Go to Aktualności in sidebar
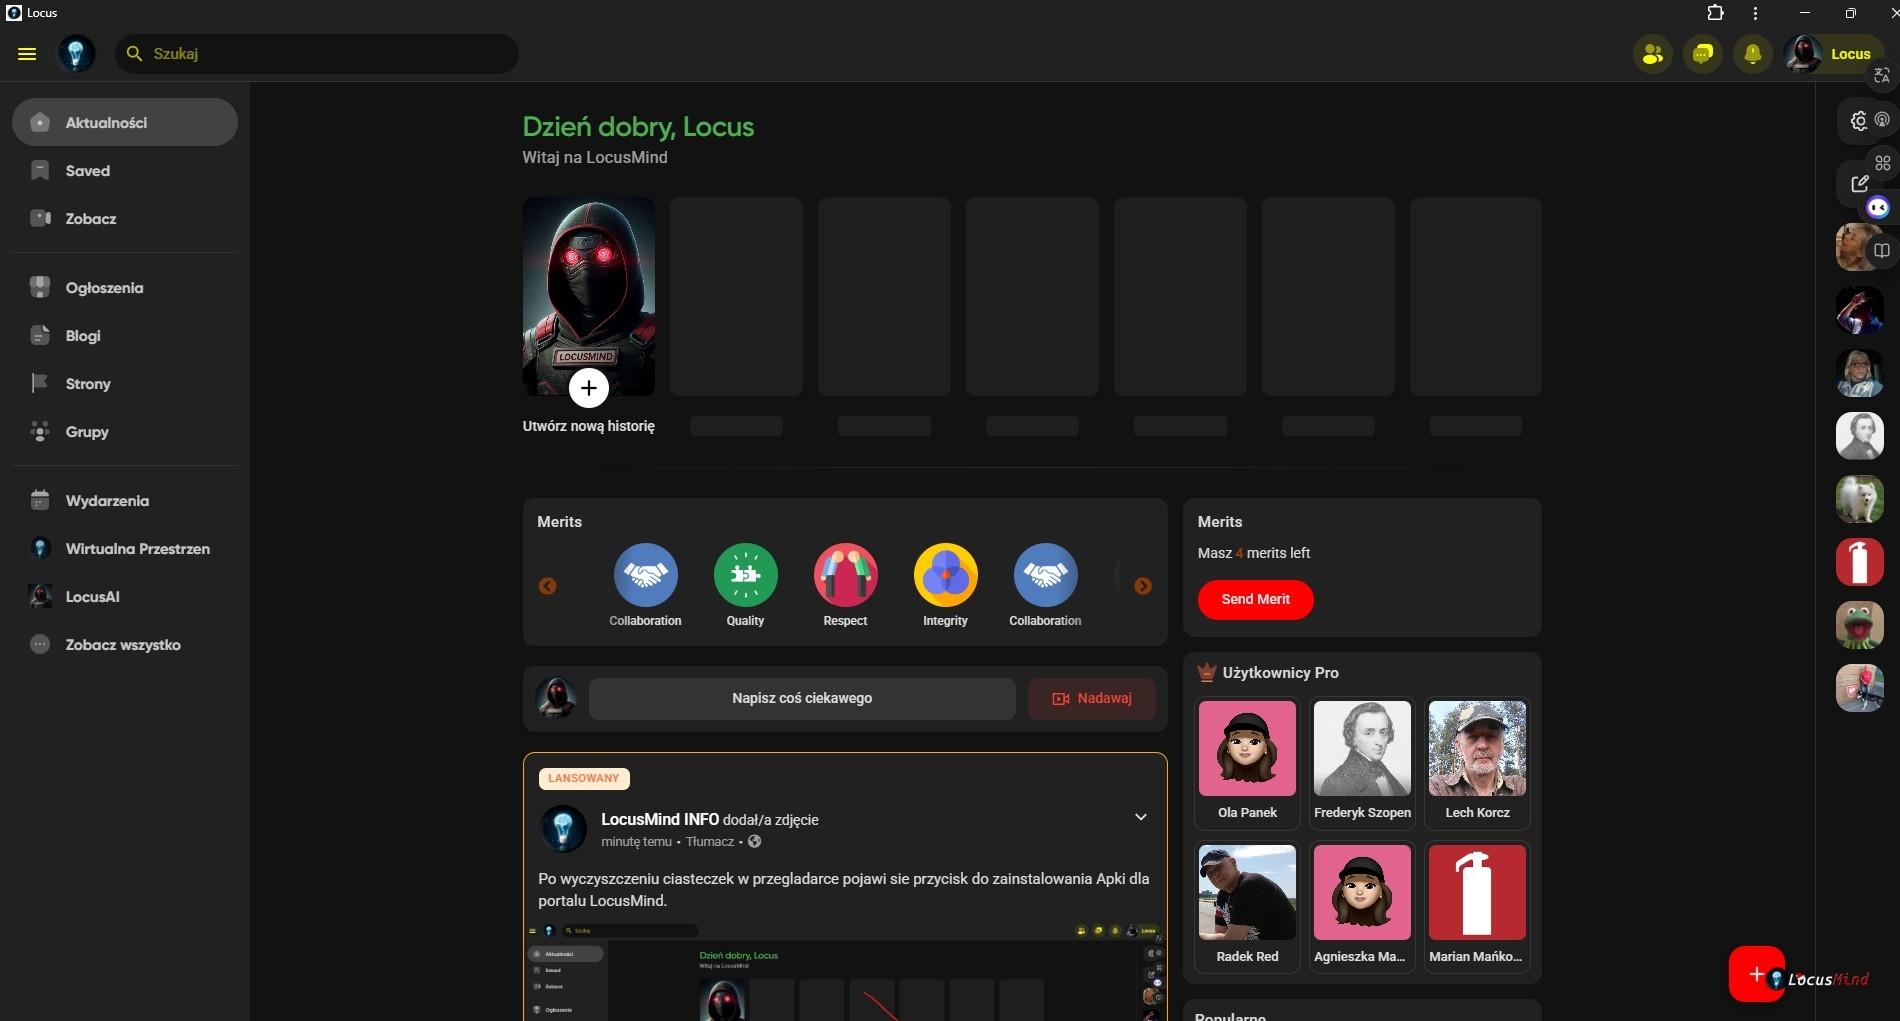 click(125, 122)
